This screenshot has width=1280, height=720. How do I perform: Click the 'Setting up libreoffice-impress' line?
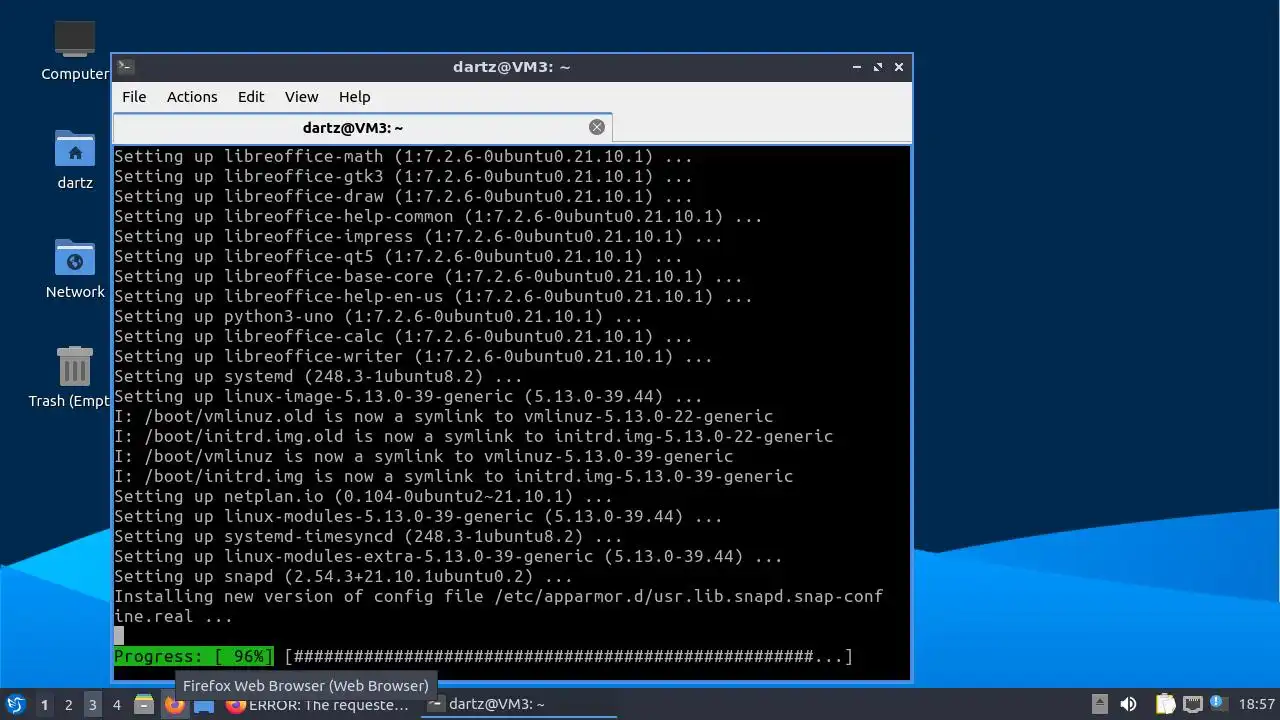(x=418, y=236)
